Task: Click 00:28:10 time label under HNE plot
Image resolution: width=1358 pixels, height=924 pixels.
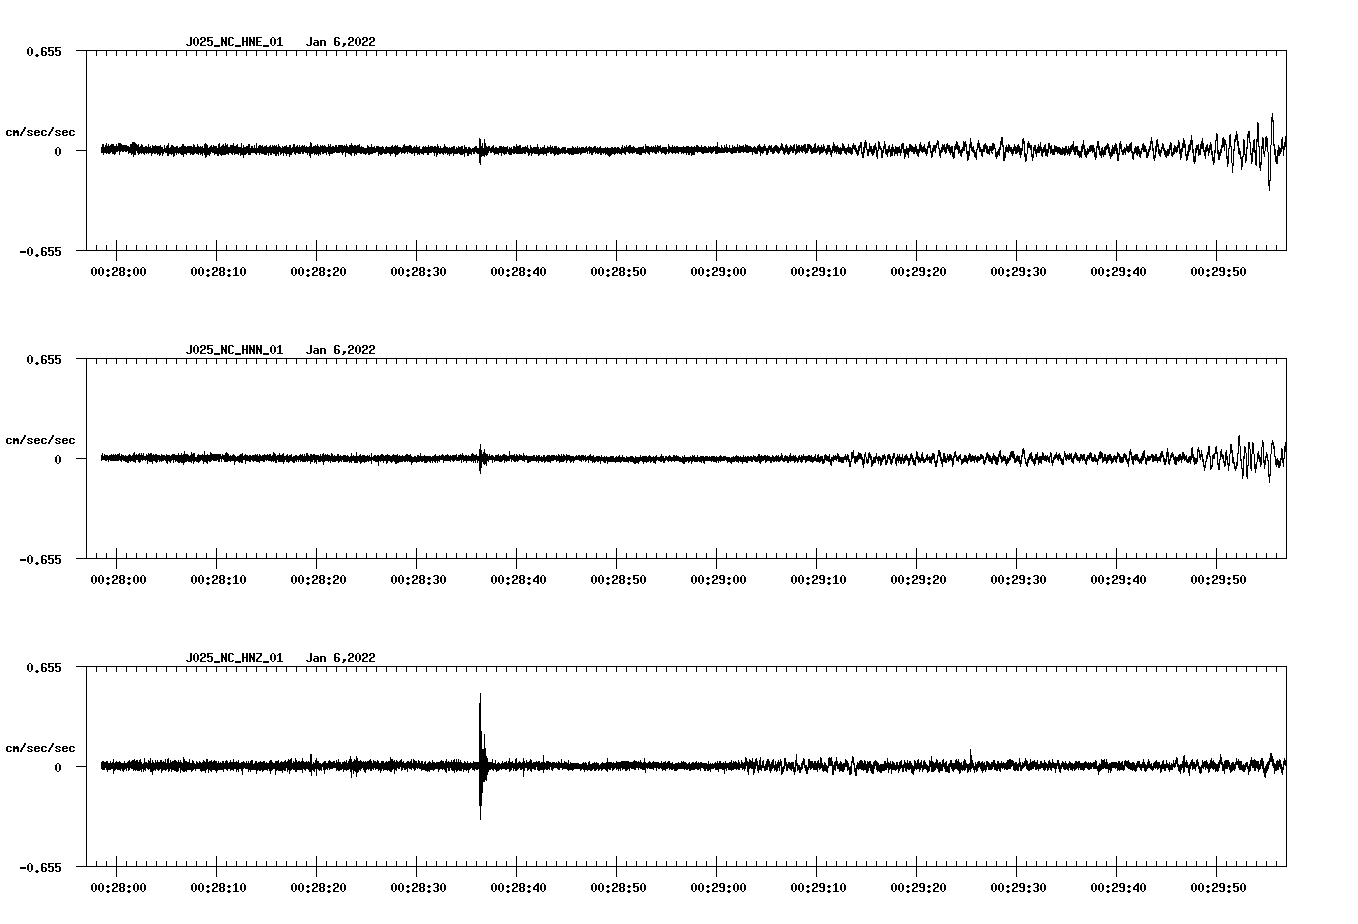Action: (218, 271)
